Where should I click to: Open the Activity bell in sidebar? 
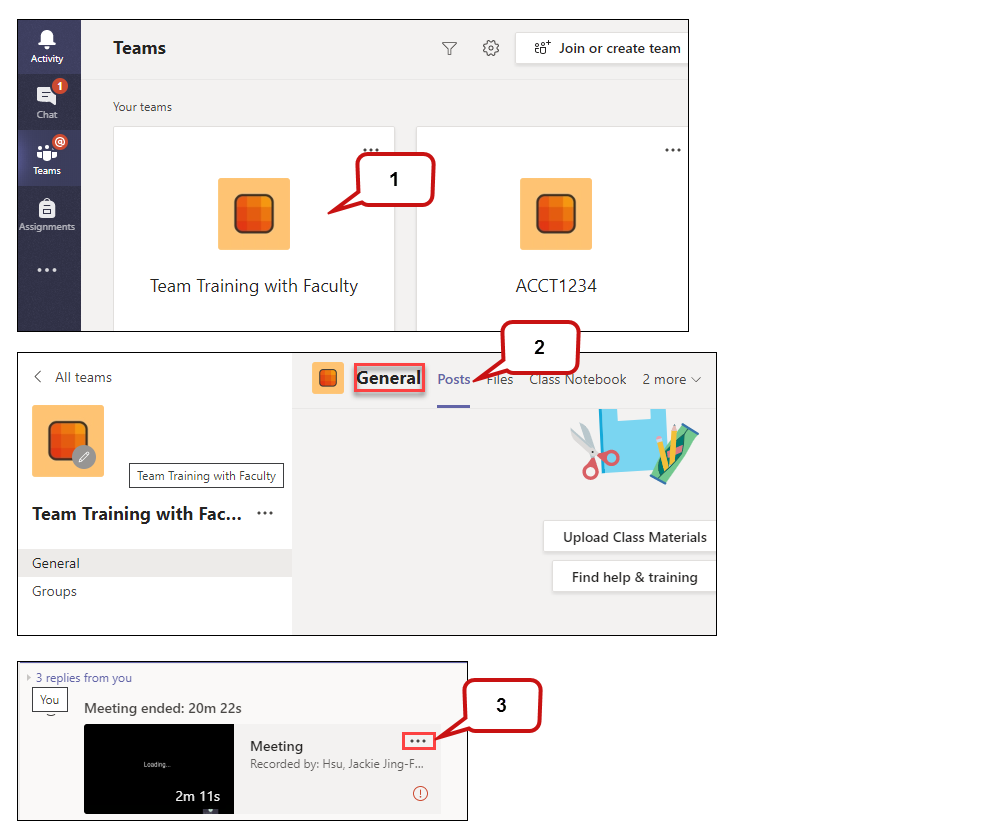point(47,47)
